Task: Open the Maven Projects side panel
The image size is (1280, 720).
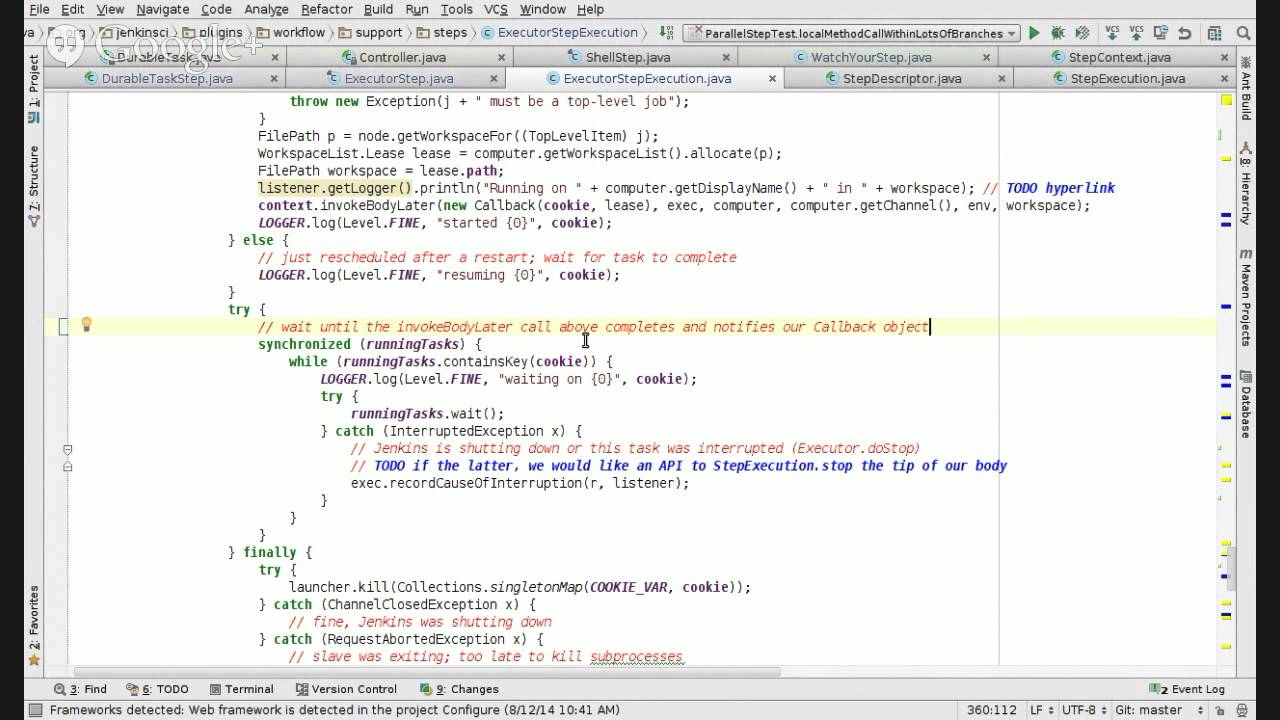Action: click(x=1246, y=297)
